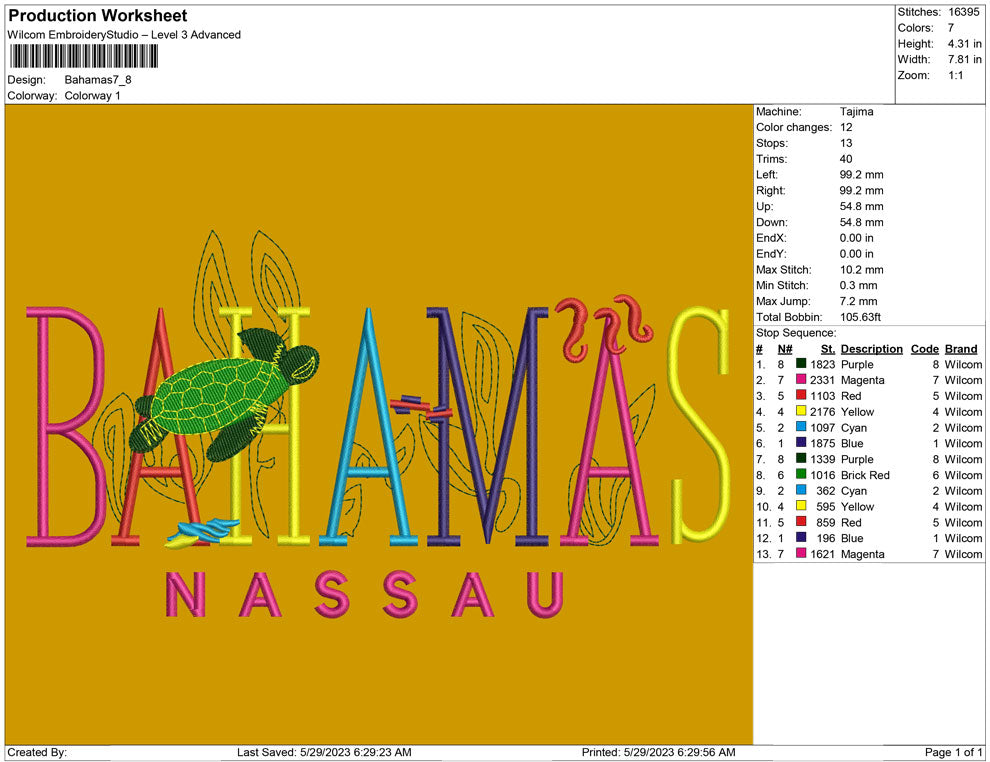The width and height of the screenshot is (990, 762).
Task: Click the blue swatch next to 196 Blue
Action: 801,537
